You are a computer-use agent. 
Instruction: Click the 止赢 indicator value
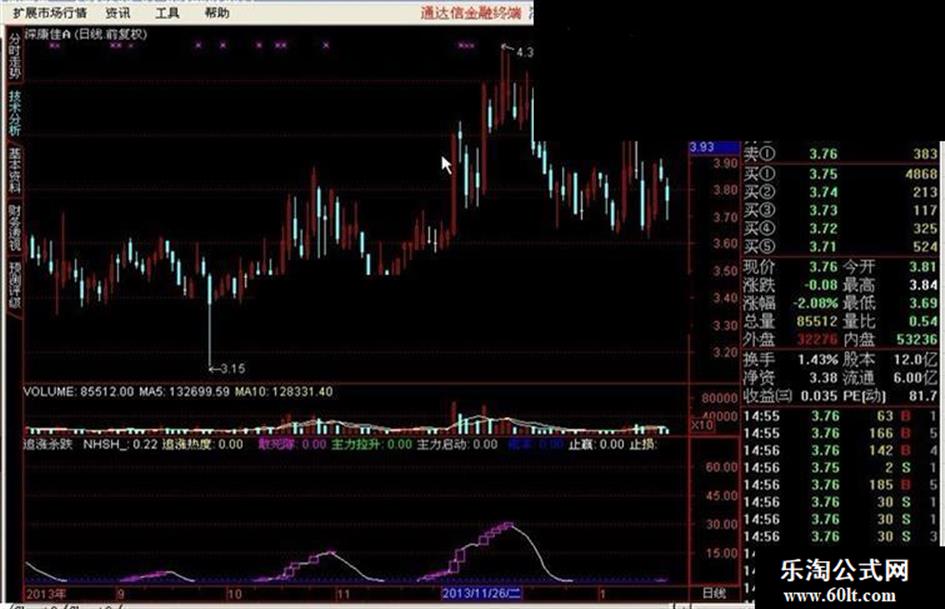[597, 445]
